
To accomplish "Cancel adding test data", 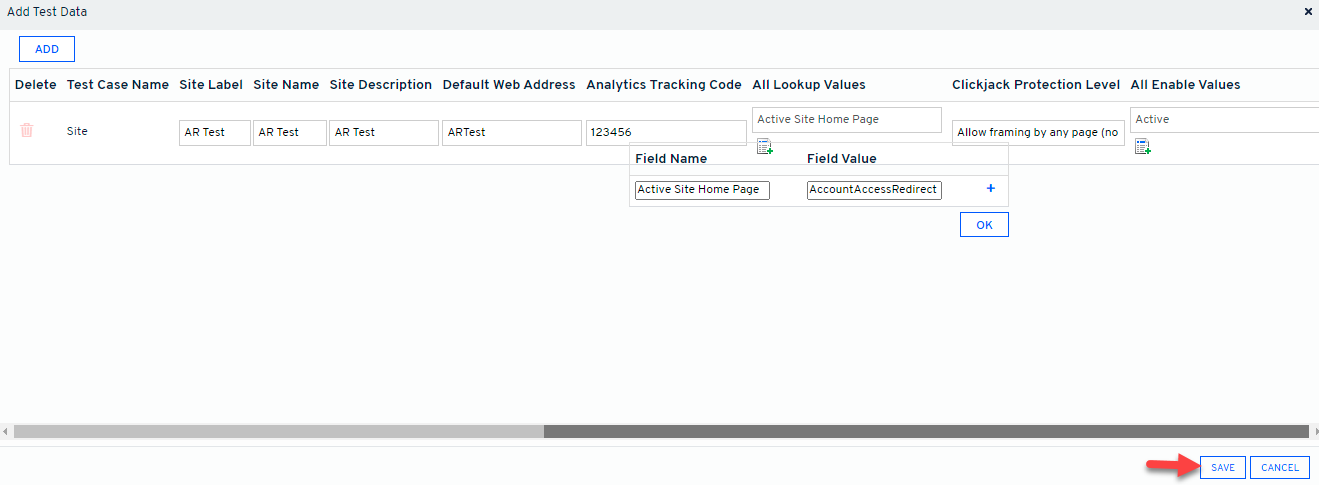I will 1279,468.
